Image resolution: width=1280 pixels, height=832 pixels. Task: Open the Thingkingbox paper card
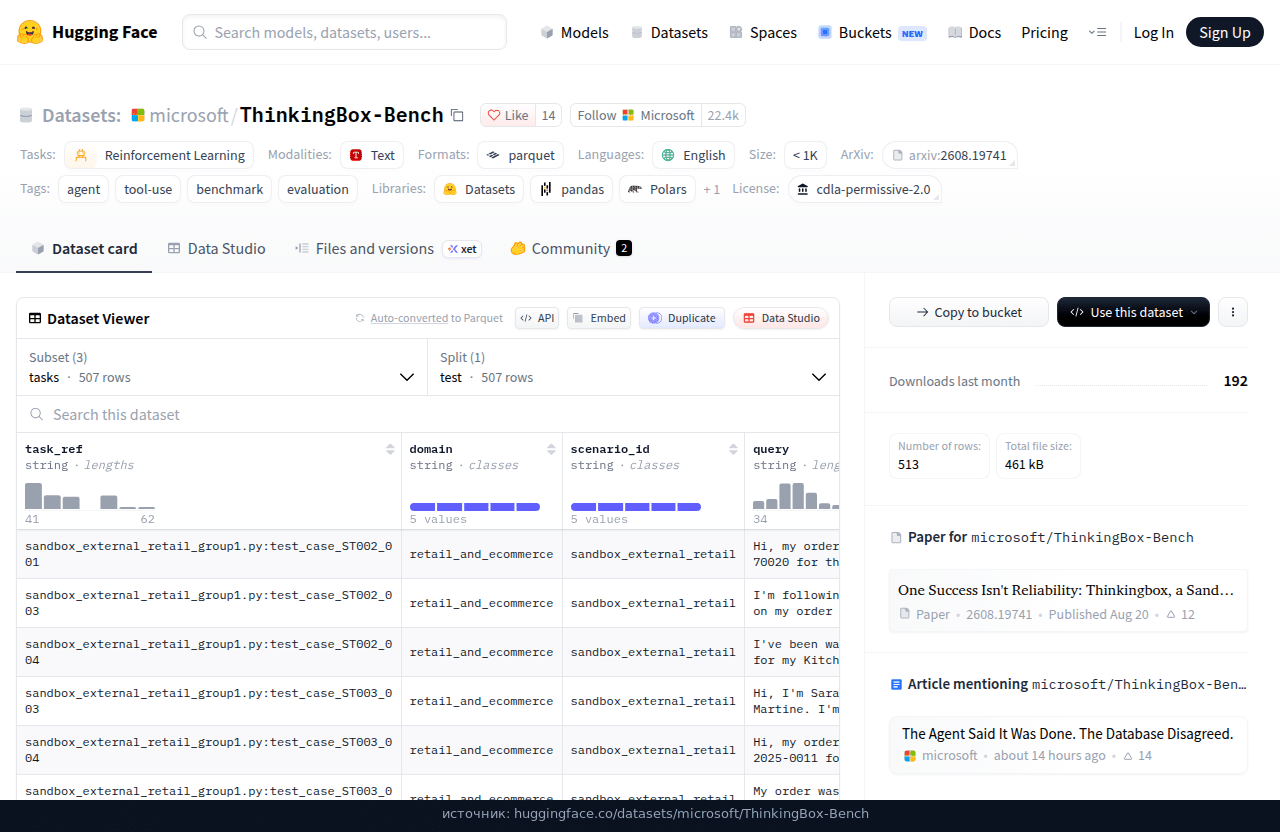click(x=1068, y=601)
